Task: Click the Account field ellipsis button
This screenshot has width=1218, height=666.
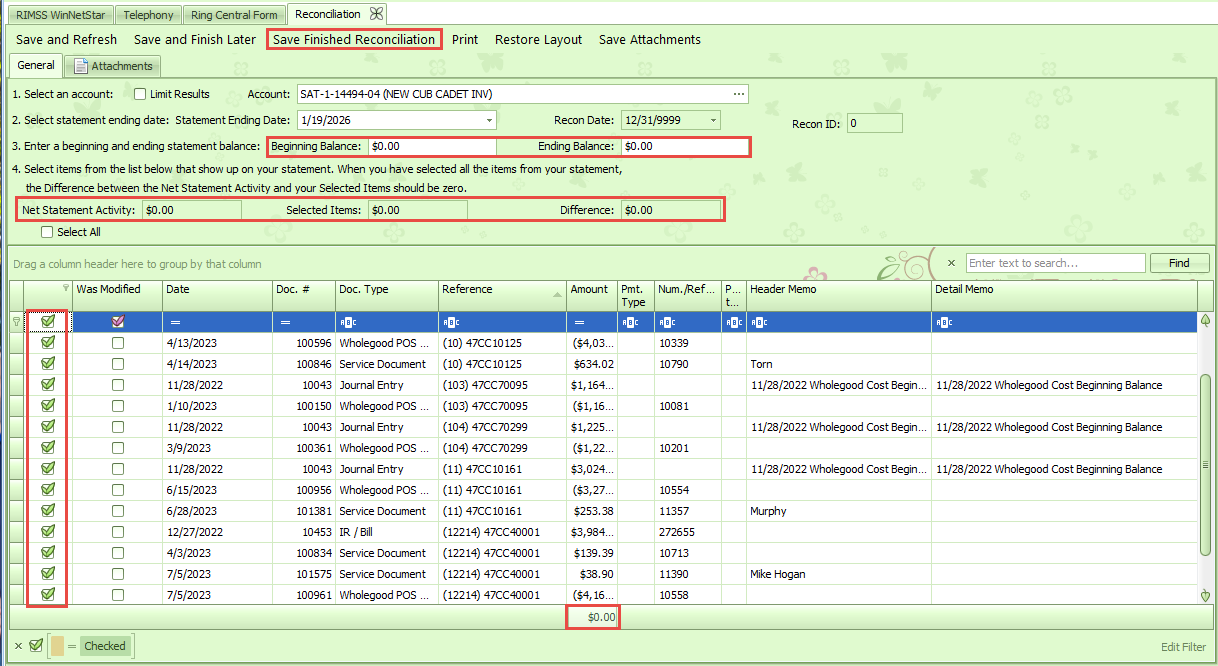Action: 739,94
